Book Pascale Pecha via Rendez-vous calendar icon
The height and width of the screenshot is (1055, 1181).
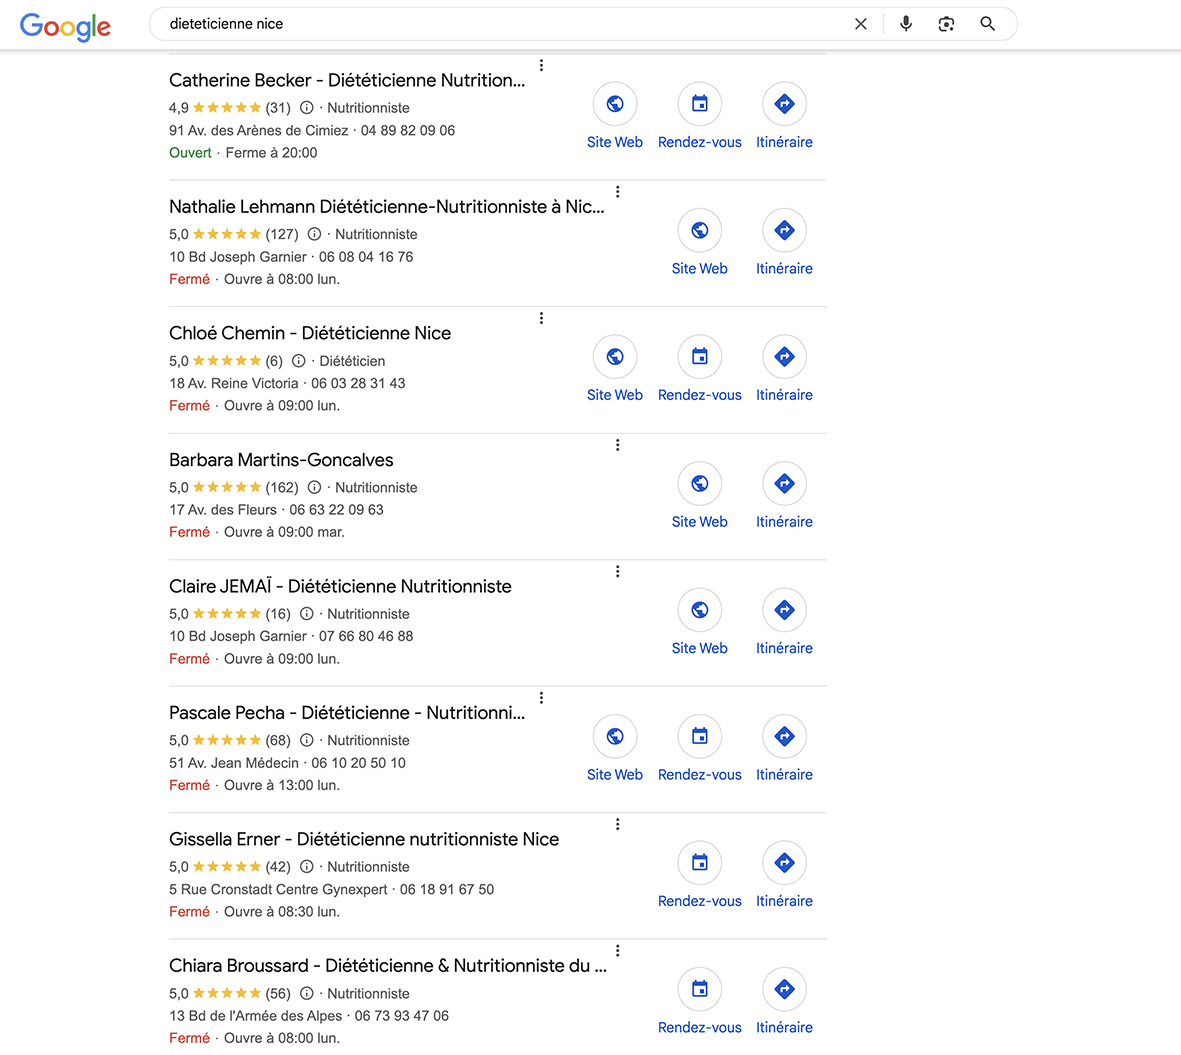(x=700, y=736)
